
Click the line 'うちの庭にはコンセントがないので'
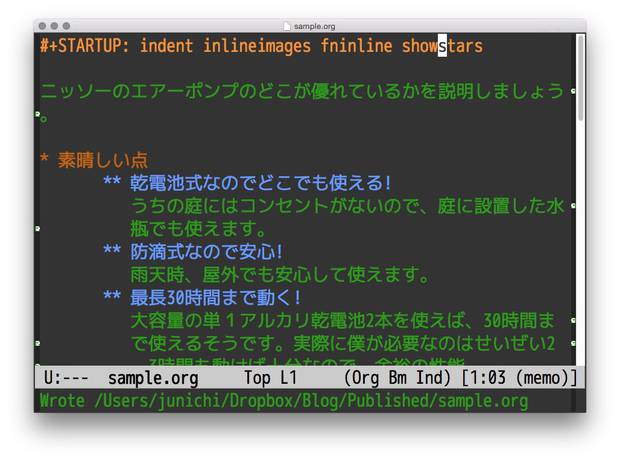click(347, 206)
